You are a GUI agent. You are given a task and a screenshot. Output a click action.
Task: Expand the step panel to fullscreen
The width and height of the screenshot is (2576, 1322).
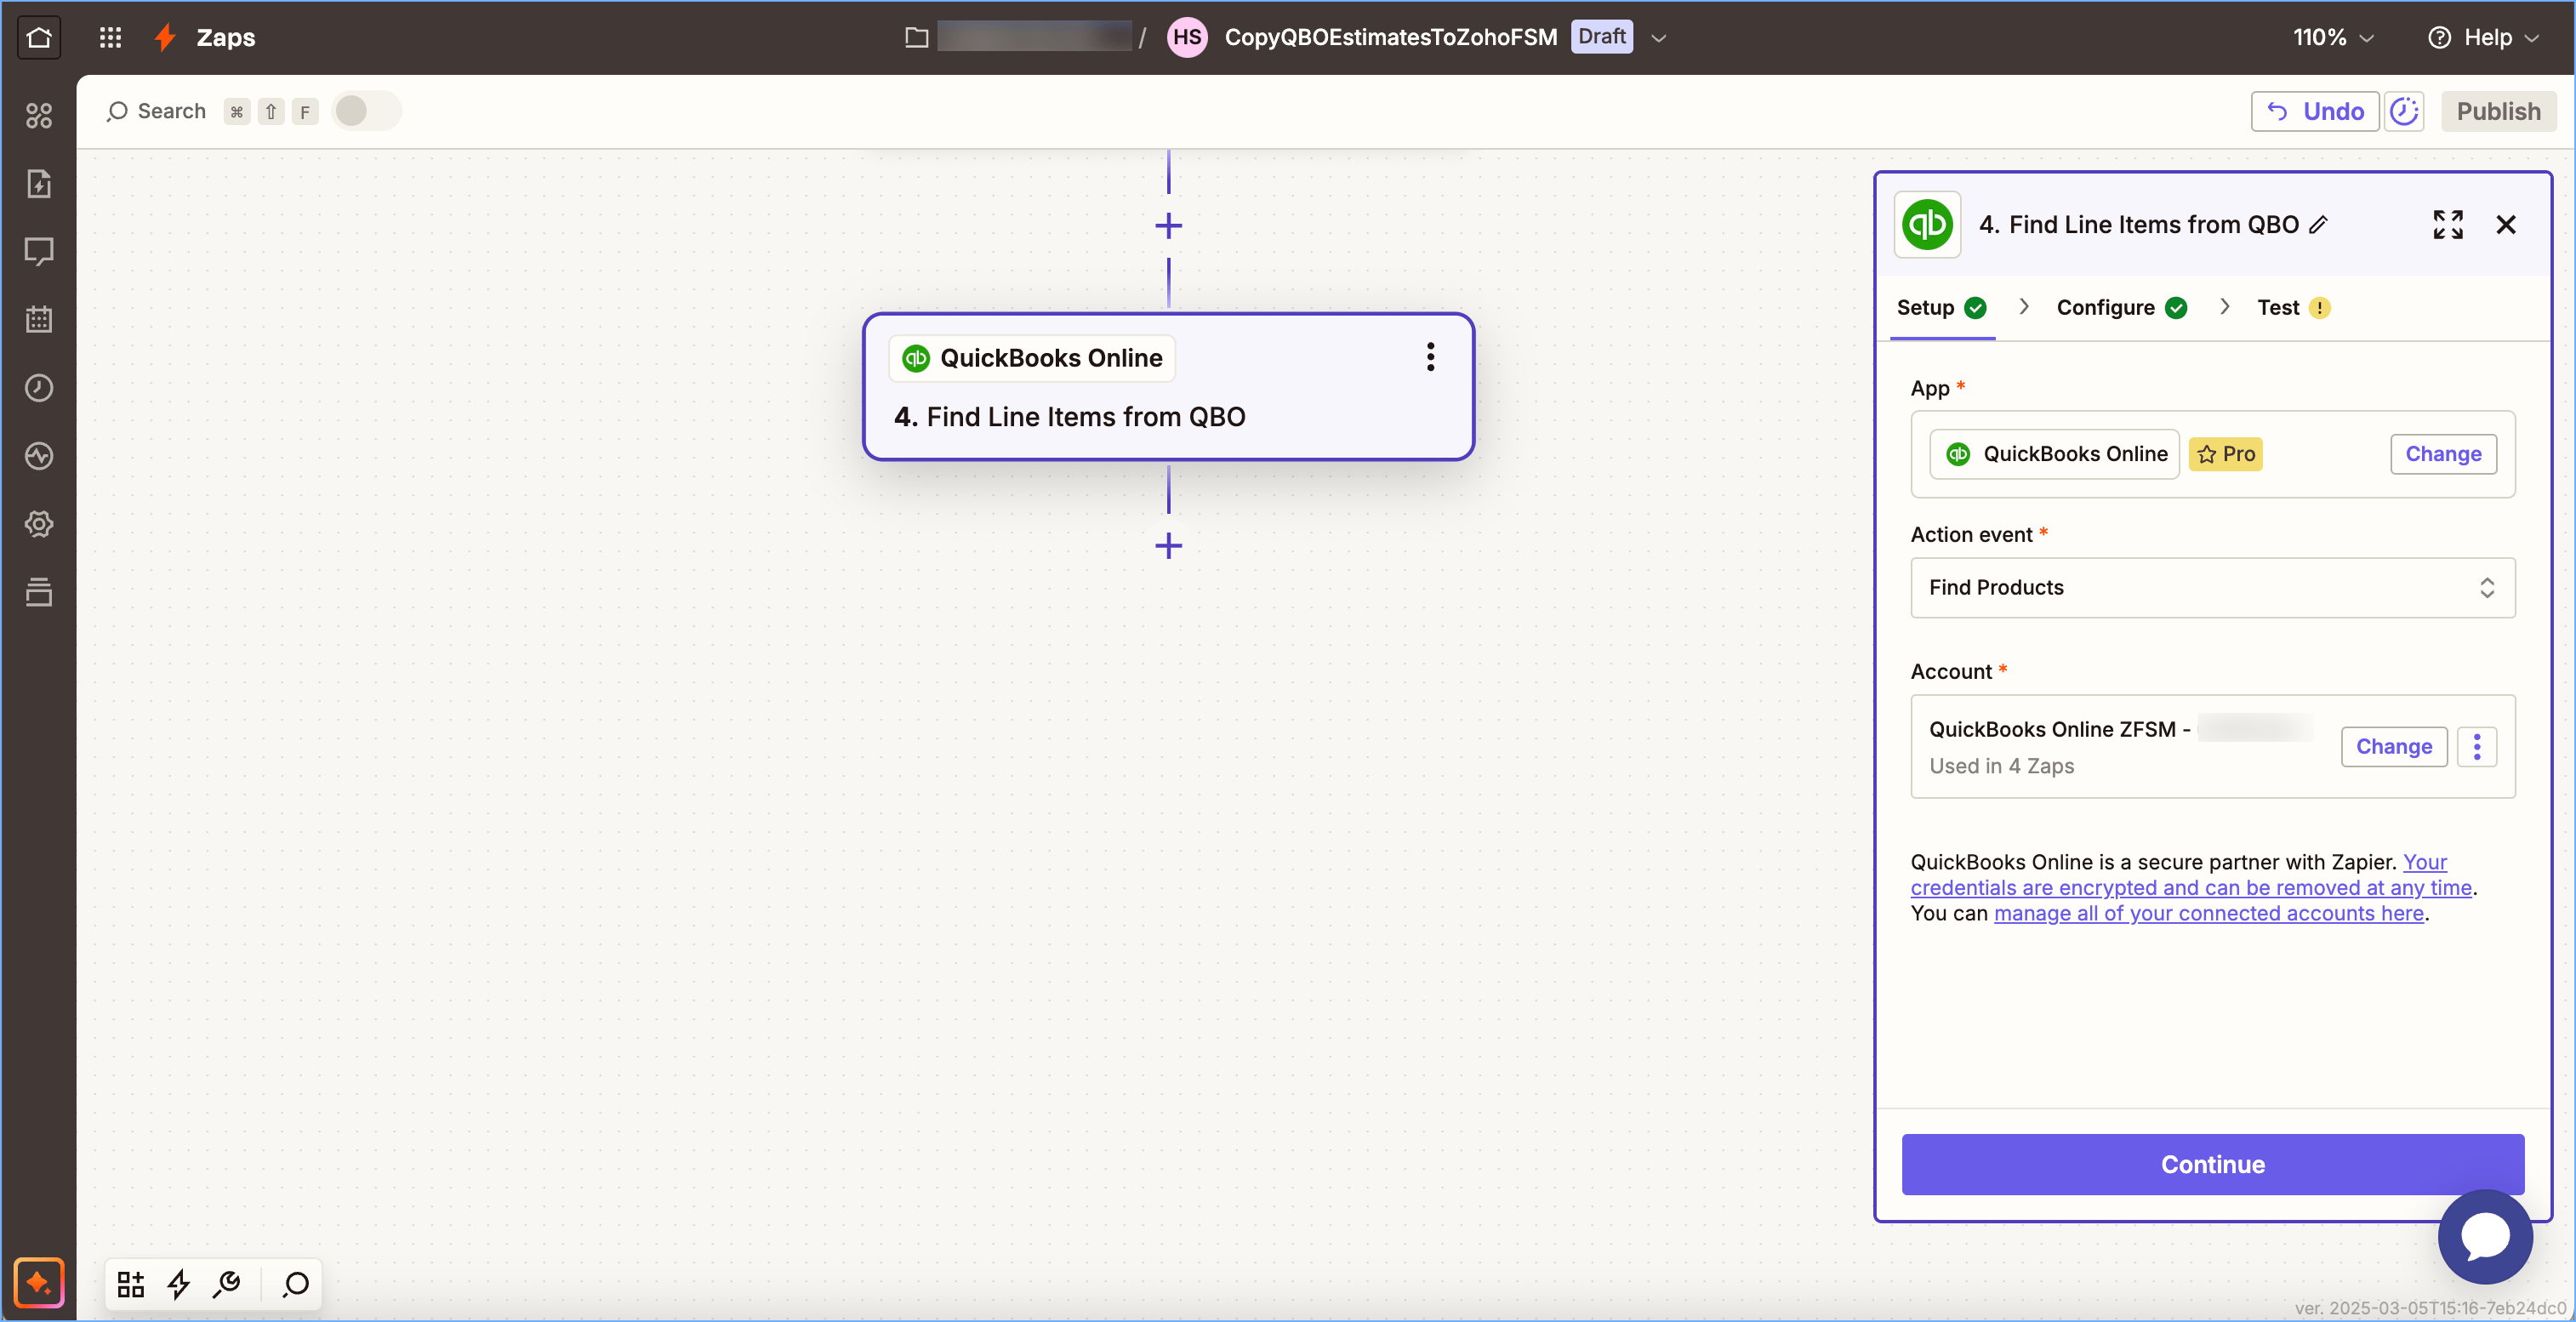coord(2447,225)
